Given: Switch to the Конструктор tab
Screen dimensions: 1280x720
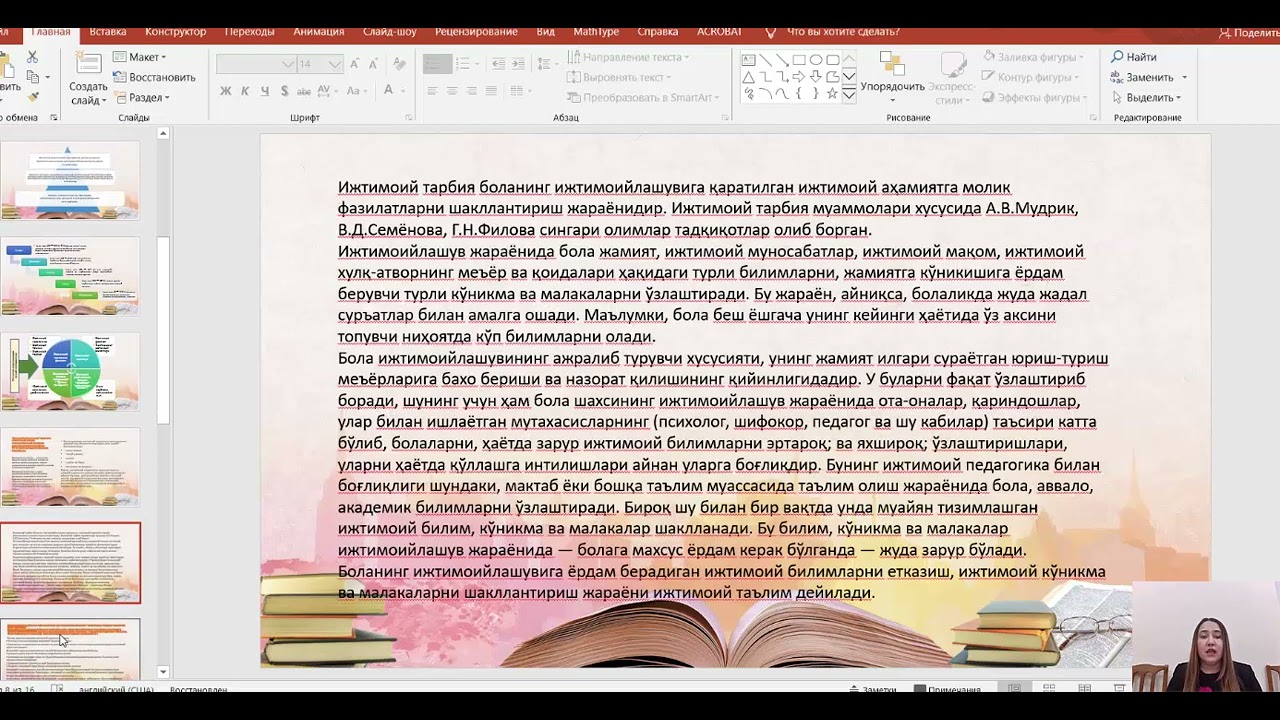Looking at the screenshot, I should coord(175,32).
